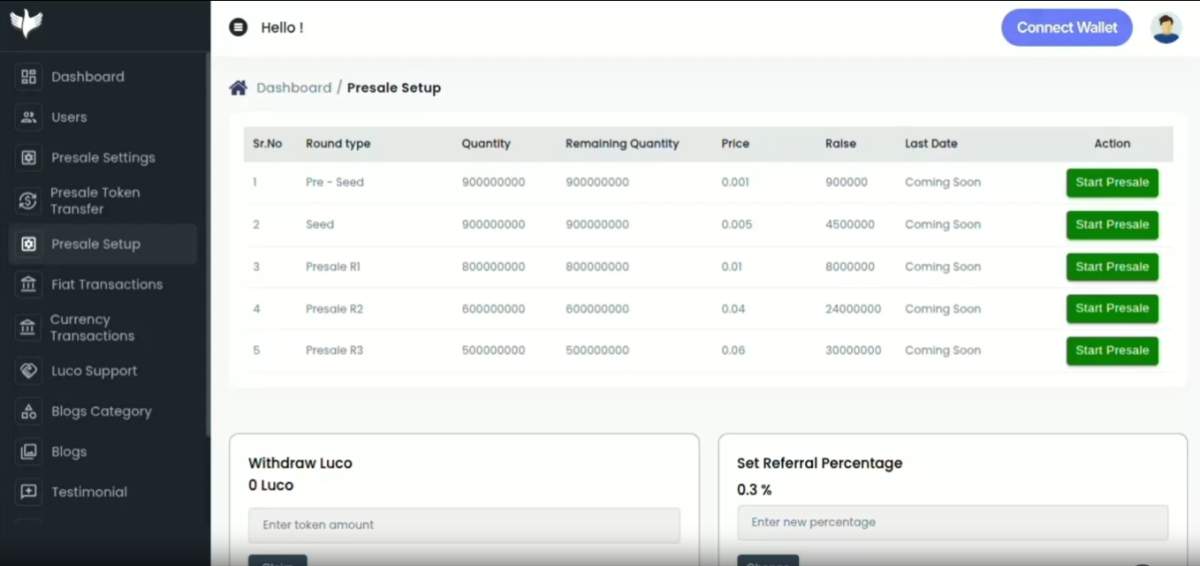Open the user profile avatar

coord(1166,28)
